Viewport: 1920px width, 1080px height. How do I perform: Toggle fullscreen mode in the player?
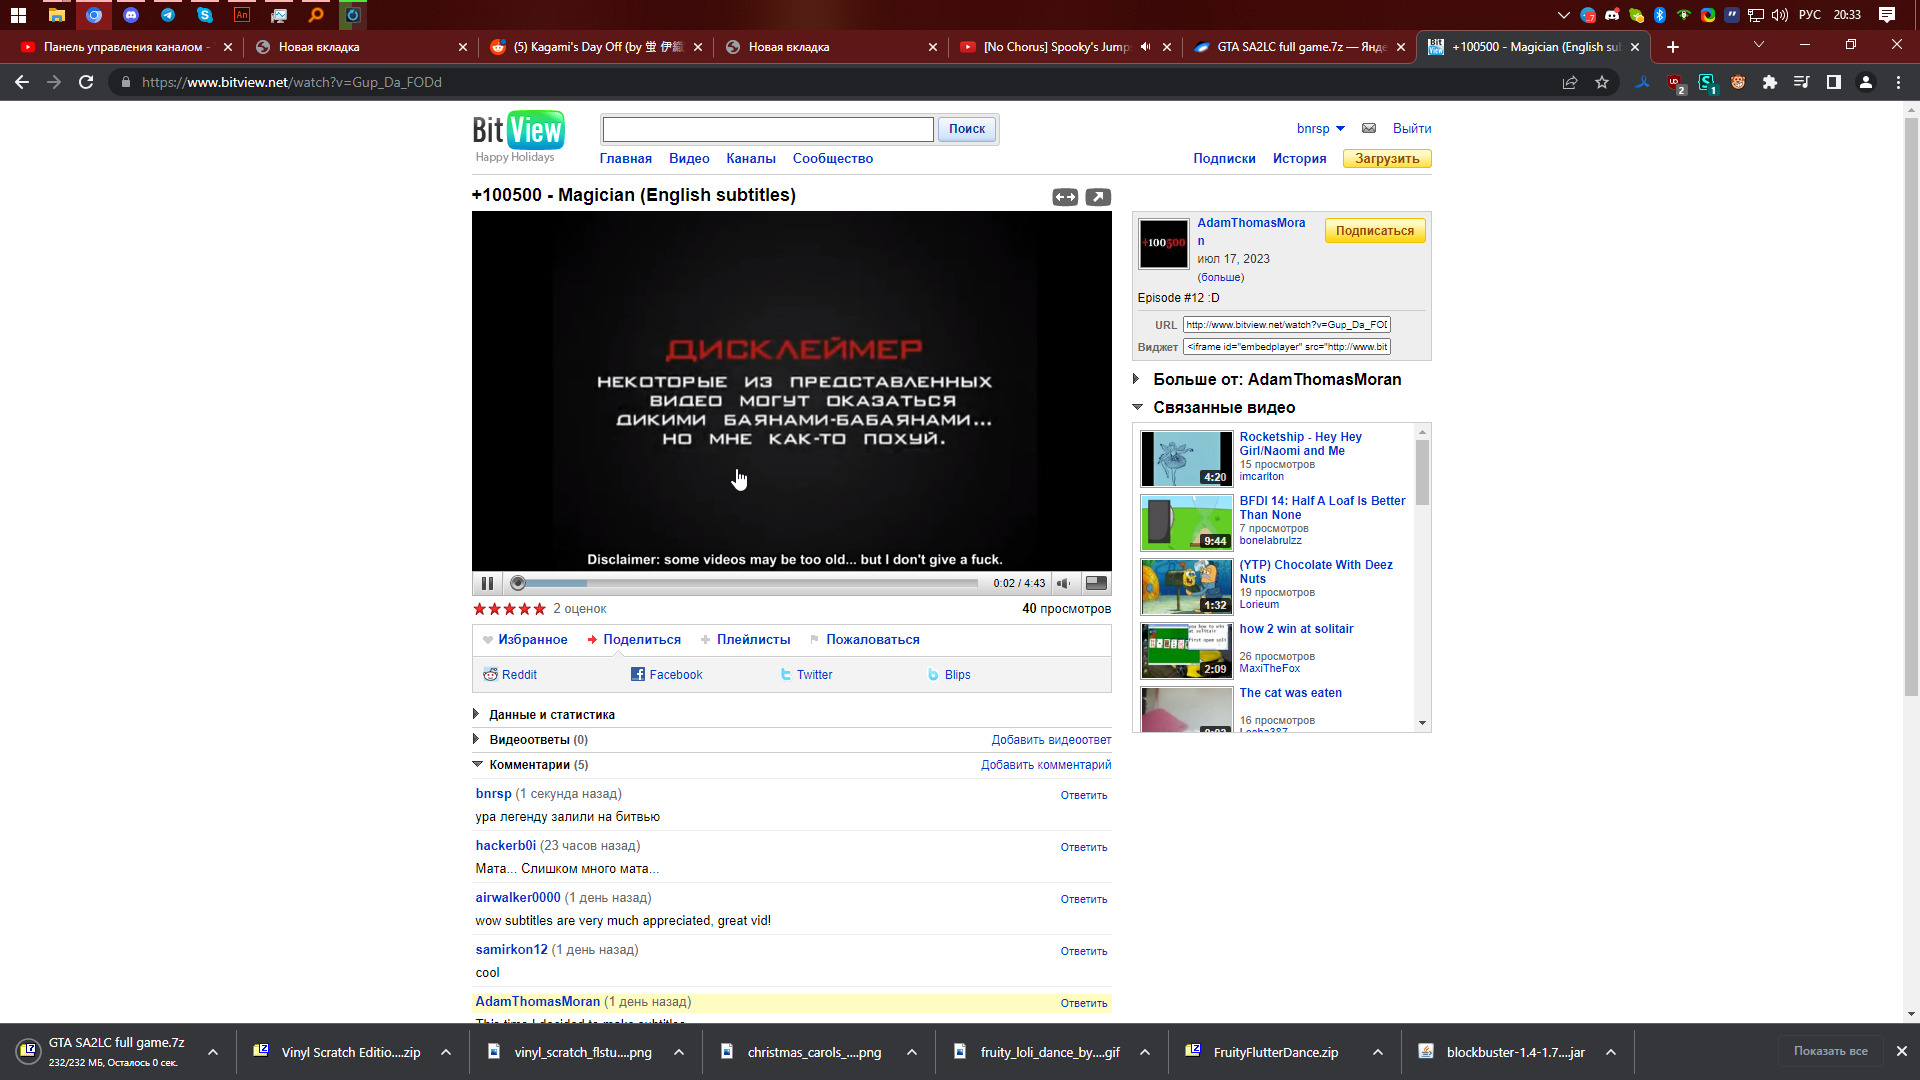coord(1096,583)
